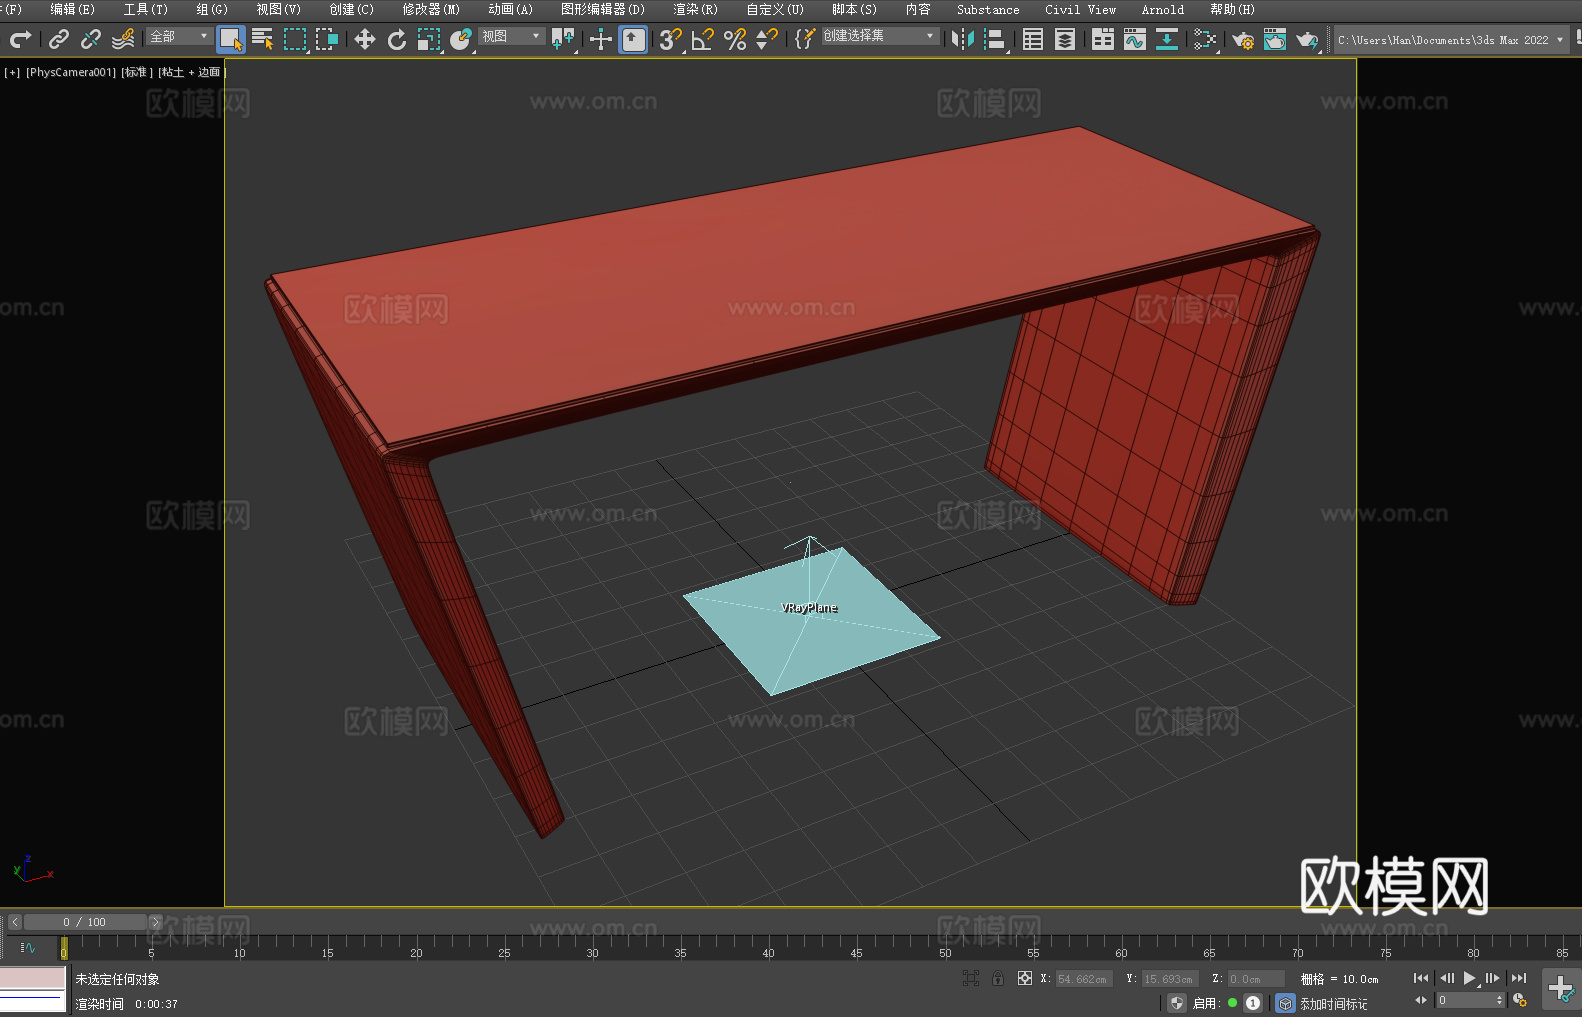Toggle Spinner Snap

tap(767, 39)
